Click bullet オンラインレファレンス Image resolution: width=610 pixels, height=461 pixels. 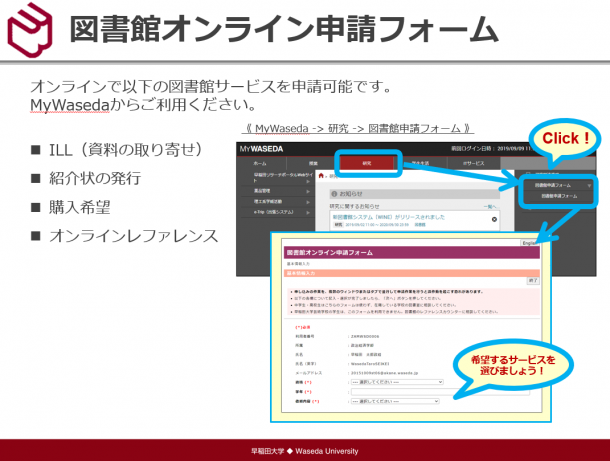click(x=133, y=236)
